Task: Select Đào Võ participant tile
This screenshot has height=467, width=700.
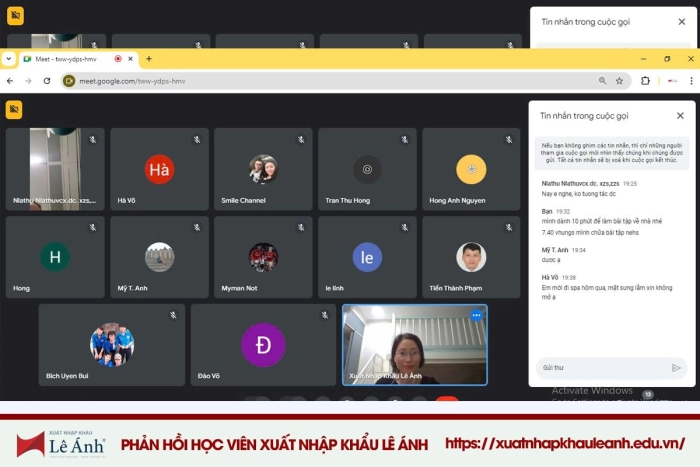Action: [x=263, y=345]
